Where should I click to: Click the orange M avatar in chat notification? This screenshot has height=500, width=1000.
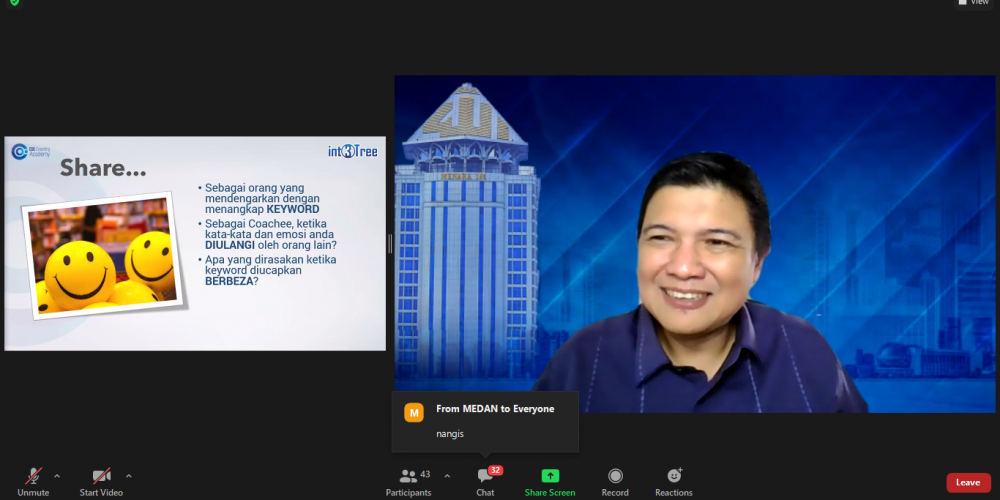pyautogui.click(x=414, y=412)
